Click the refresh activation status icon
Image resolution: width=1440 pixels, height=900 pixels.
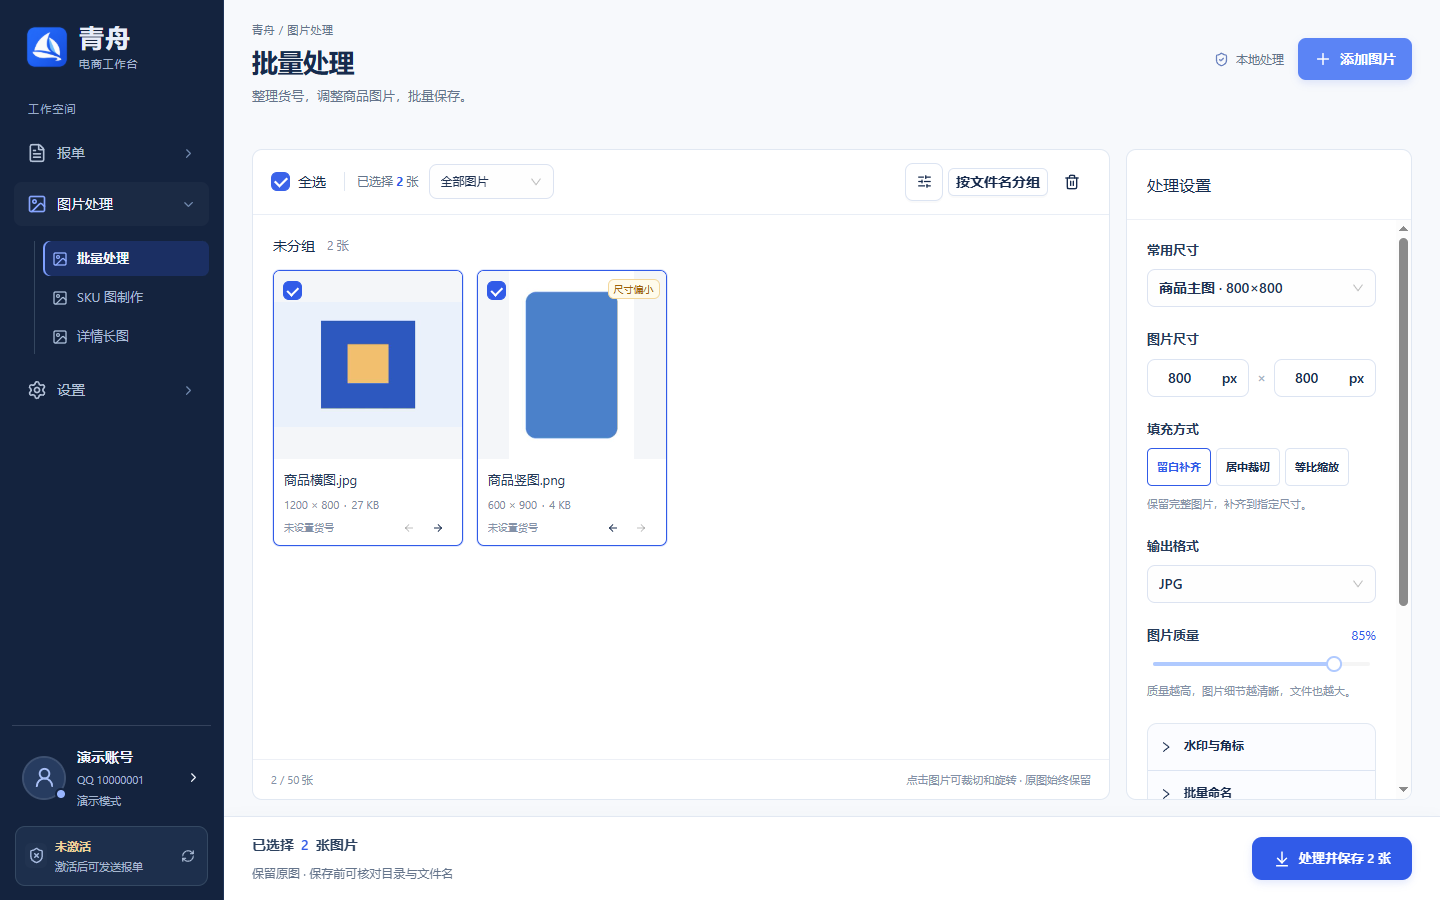coord(188,856)
